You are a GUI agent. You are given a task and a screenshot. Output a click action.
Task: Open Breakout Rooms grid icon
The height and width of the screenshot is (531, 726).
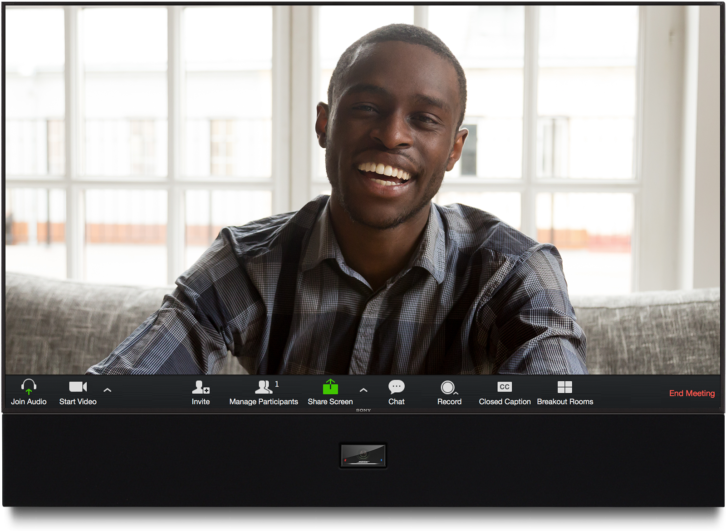pyautogui.click(x=565, y=387)
